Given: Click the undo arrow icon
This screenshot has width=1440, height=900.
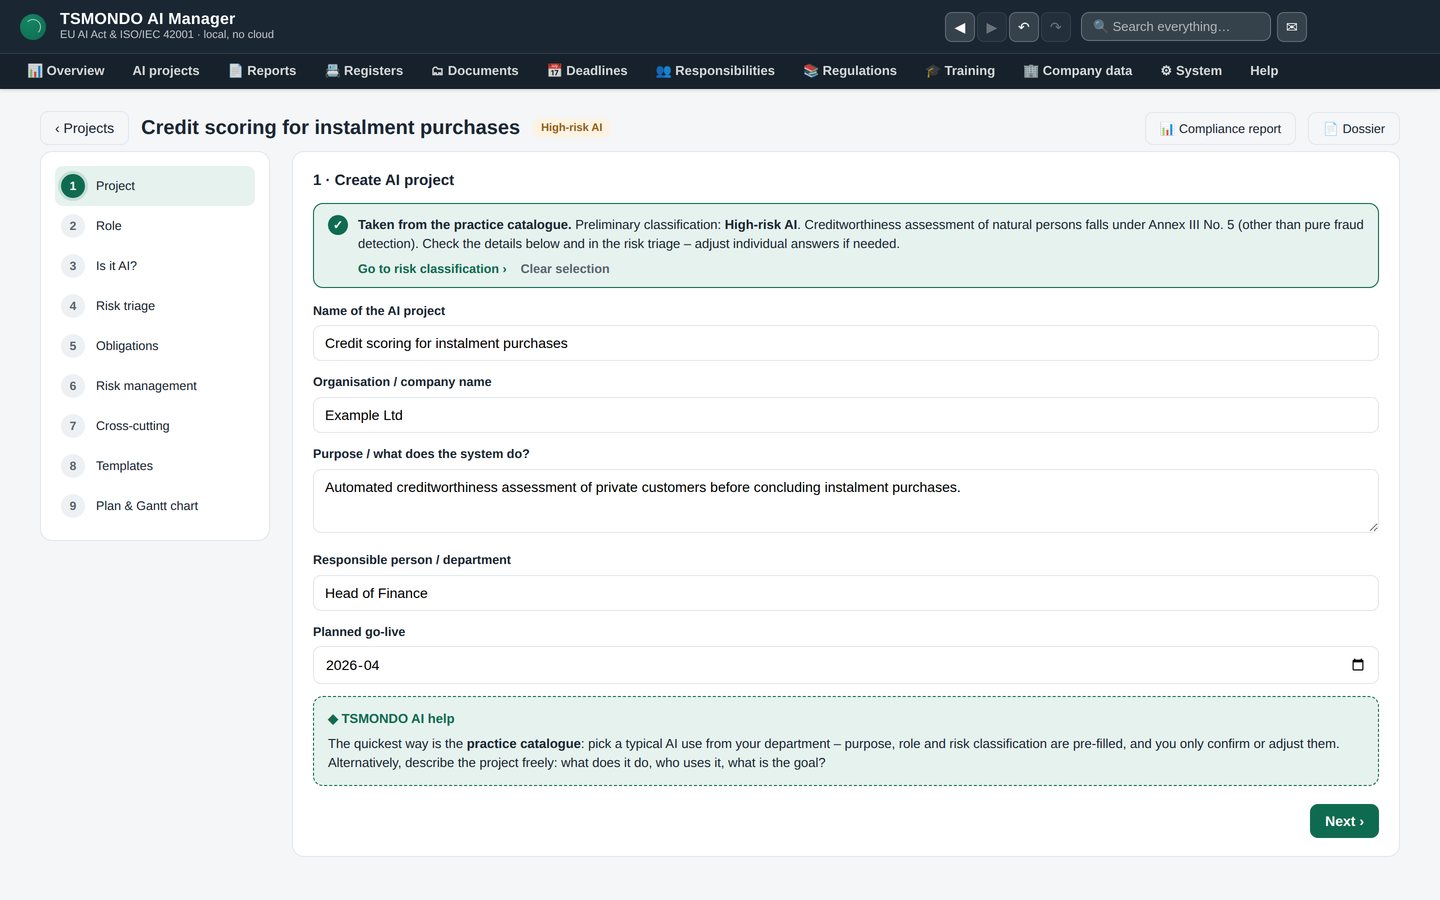Looking at the screenshot, I should [x=1024, y=27].
